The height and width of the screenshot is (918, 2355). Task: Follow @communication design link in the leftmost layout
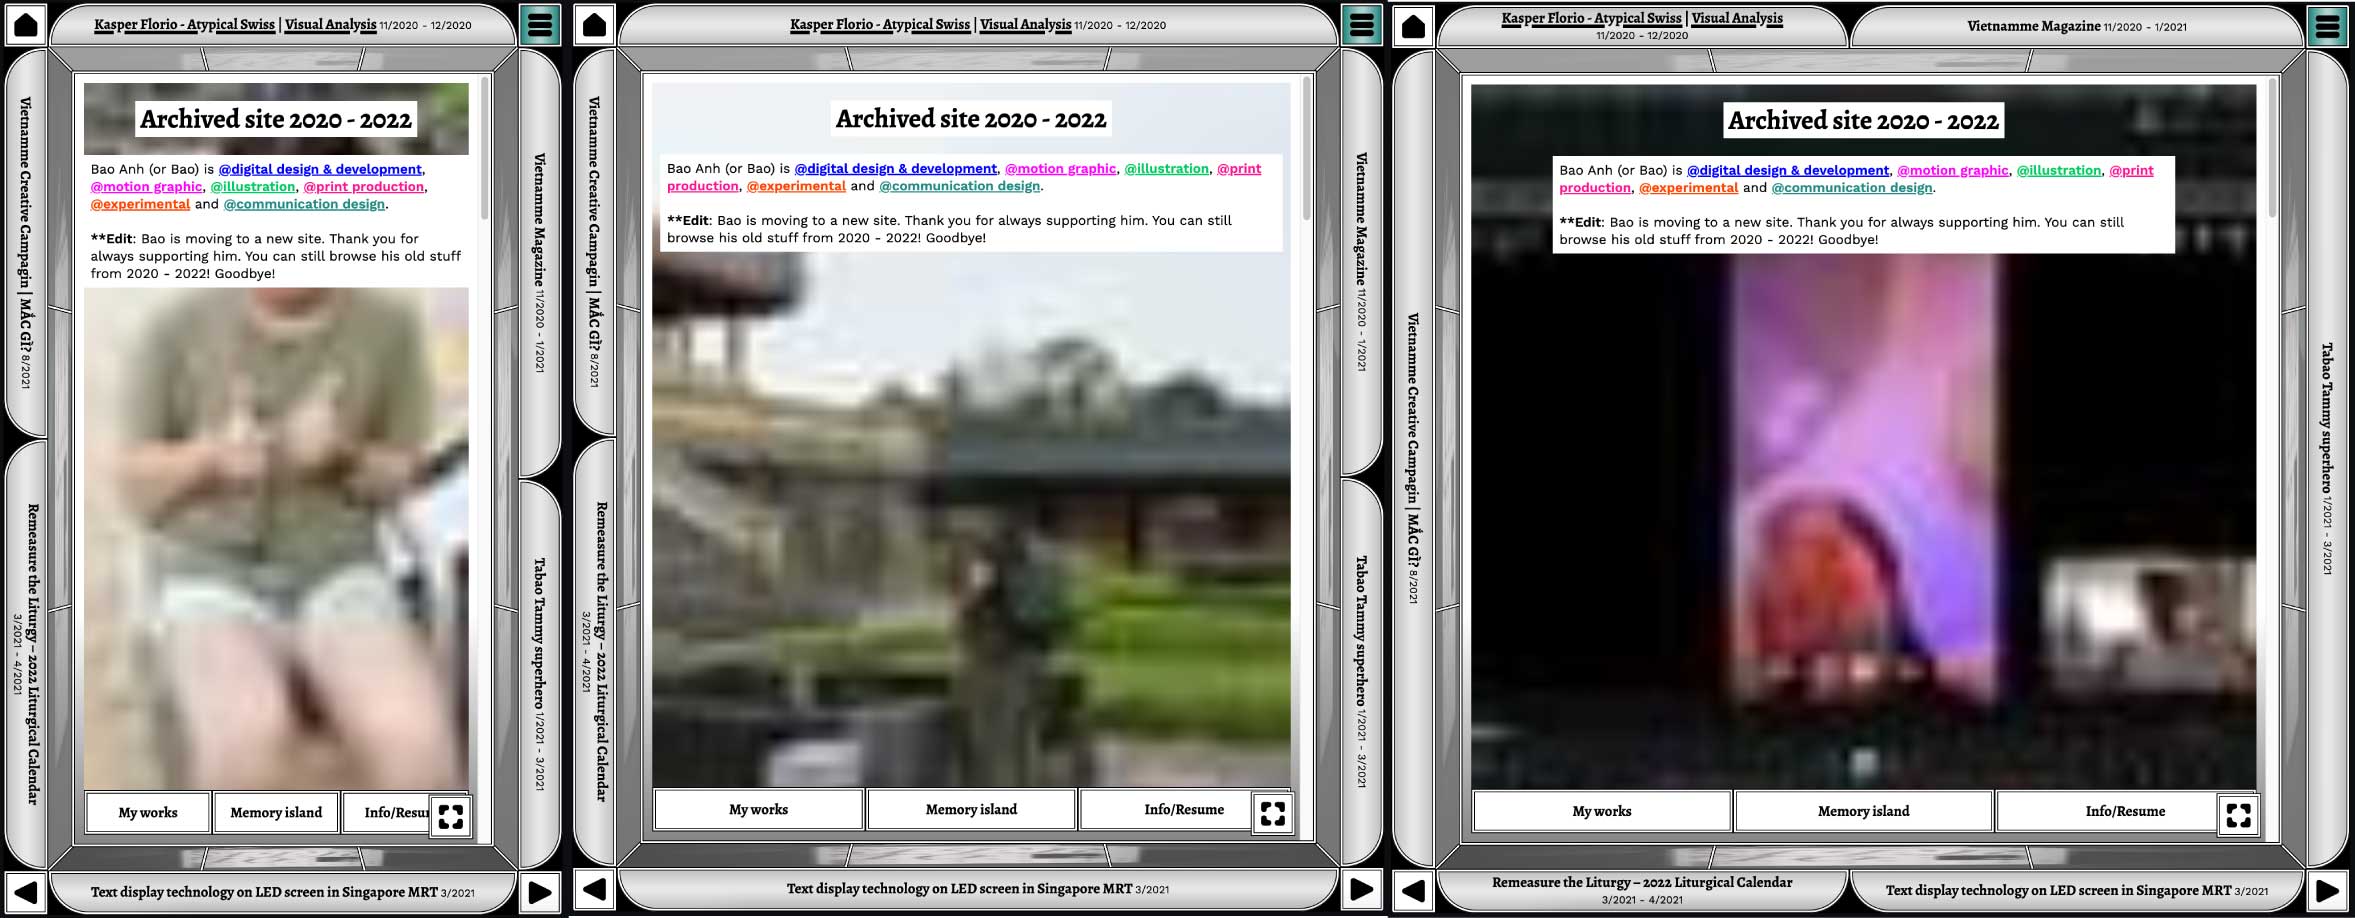(304, 204)
